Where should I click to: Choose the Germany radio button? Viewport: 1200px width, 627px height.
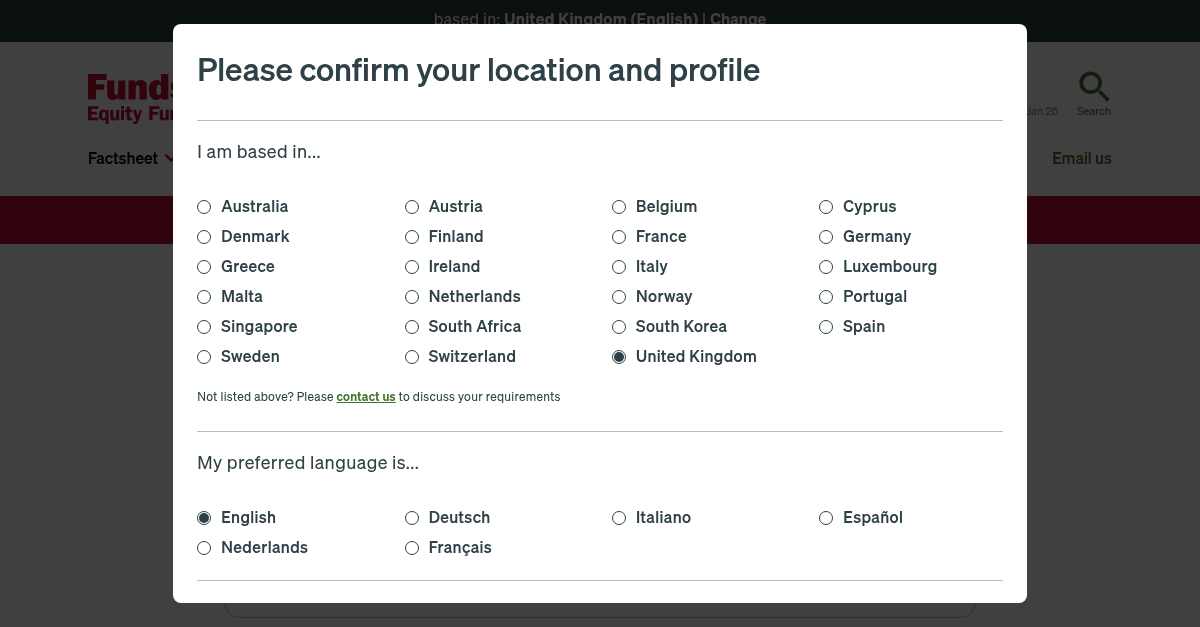pos(826,237)
